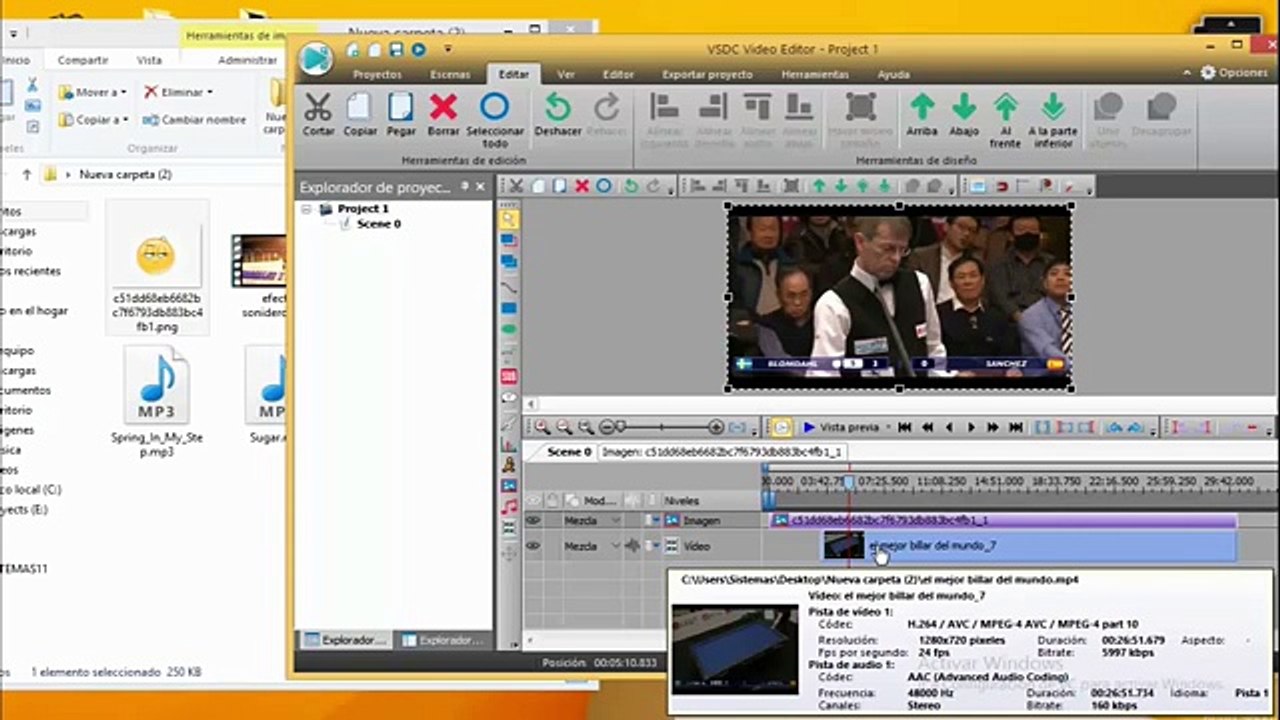Image resolution: width=1280 pixels, height=720 pixels.
Task: Click the Cortar scissors icon in ribbon
Action: click(318, 108)
